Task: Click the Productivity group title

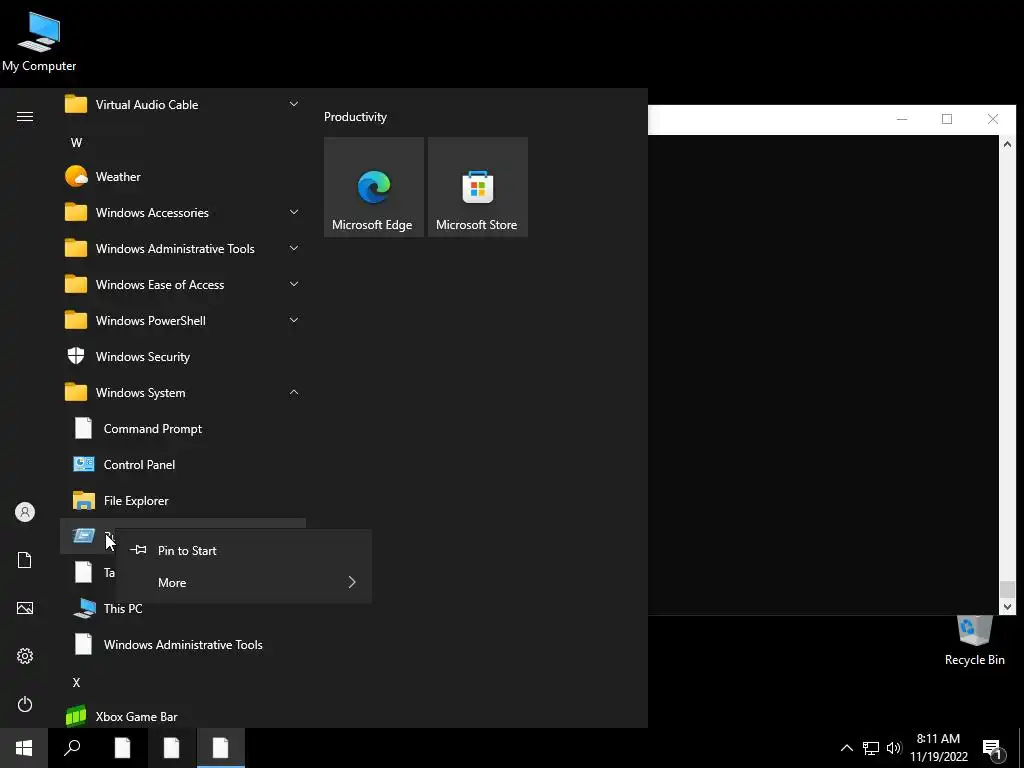Action: tap(355, 117)
